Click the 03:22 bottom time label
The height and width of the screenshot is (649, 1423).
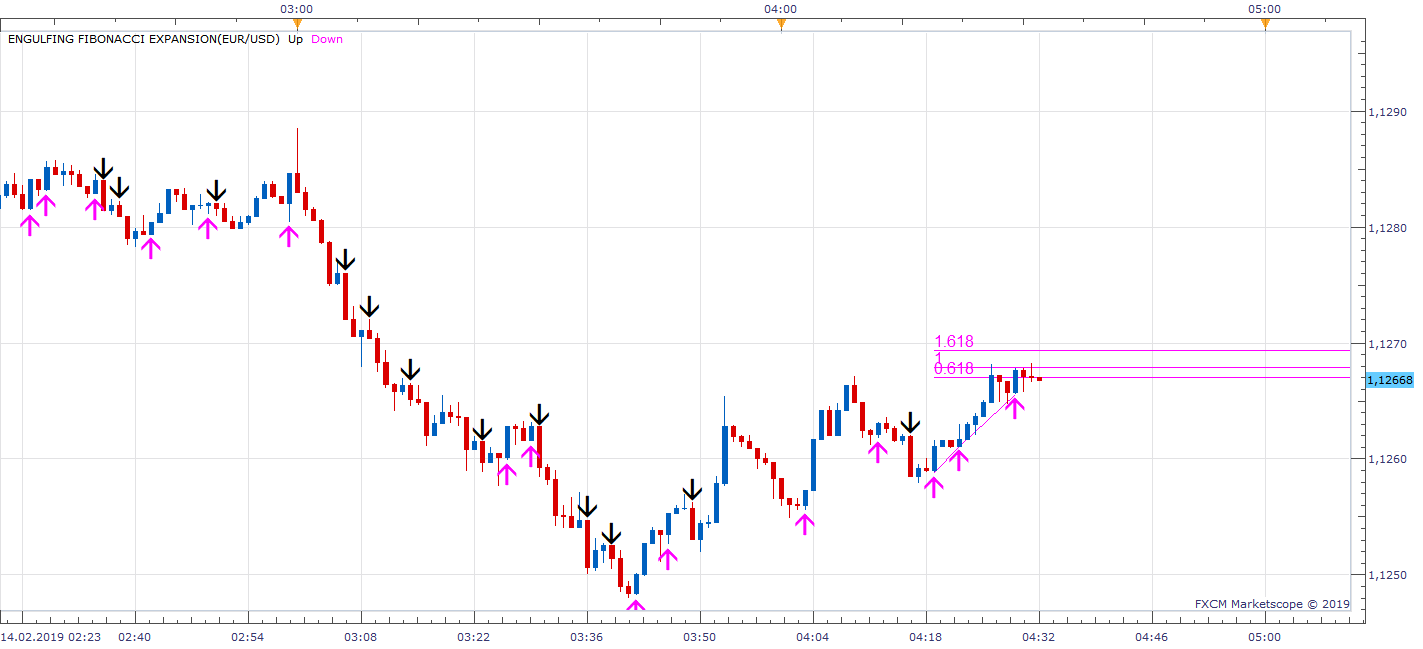(474, 636)
